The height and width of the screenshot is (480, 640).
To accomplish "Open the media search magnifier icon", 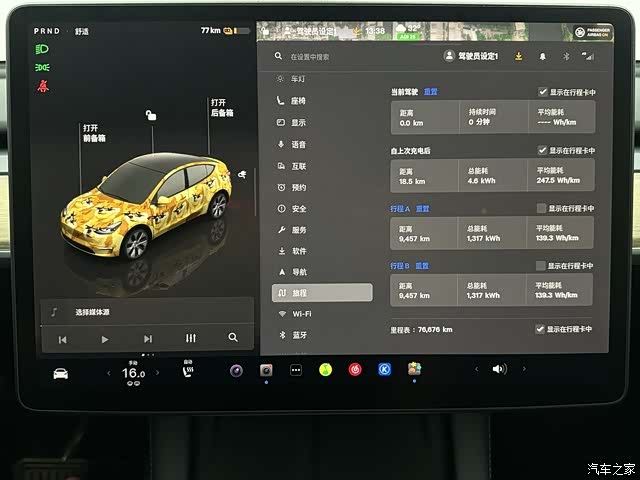I will click(233, 337).
